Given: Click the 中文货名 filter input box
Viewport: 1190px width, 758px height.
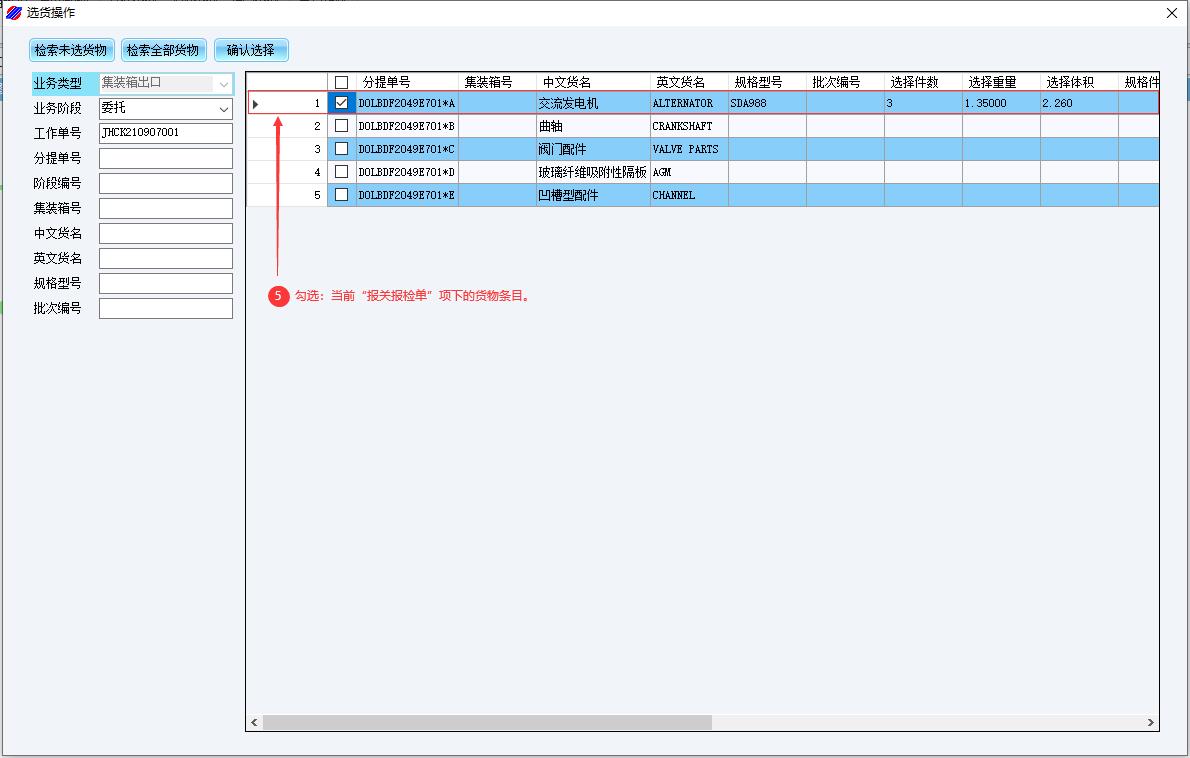Looking at the screenshot, I should click(x=165, y=233).
